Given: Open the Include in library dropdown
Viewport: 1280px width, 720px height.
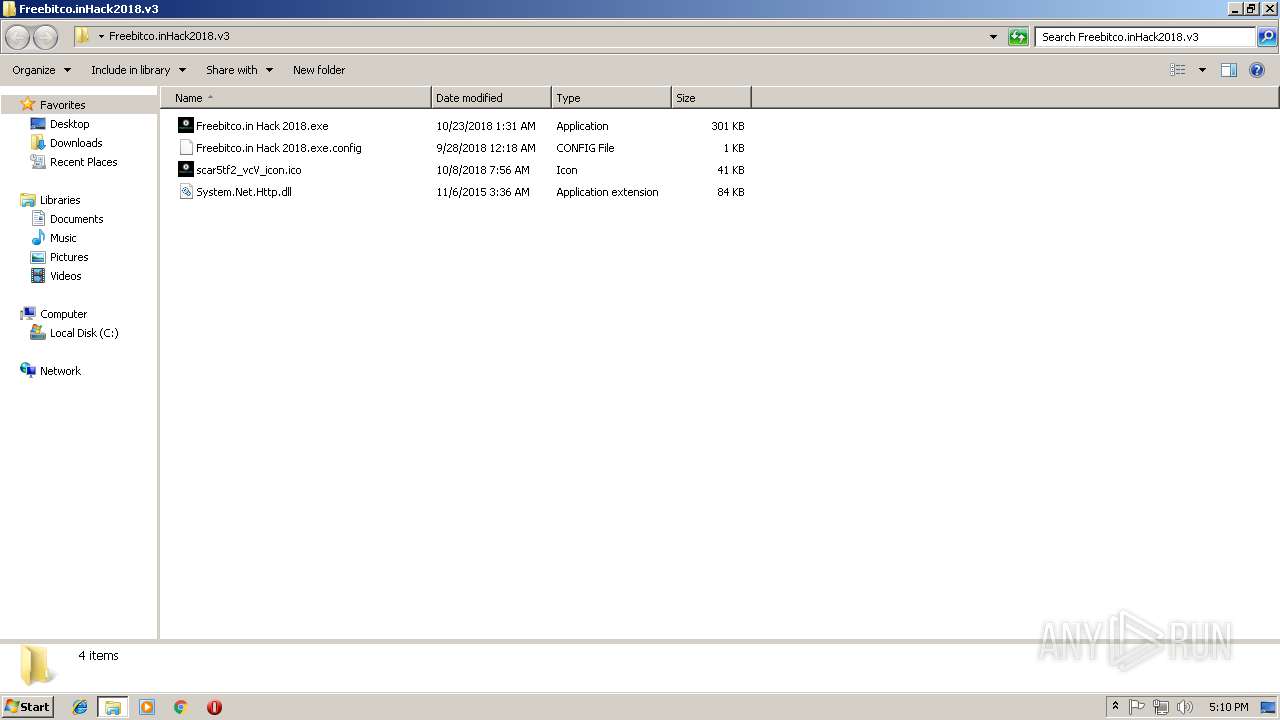Looking at the screenshot, I should 138,70.
